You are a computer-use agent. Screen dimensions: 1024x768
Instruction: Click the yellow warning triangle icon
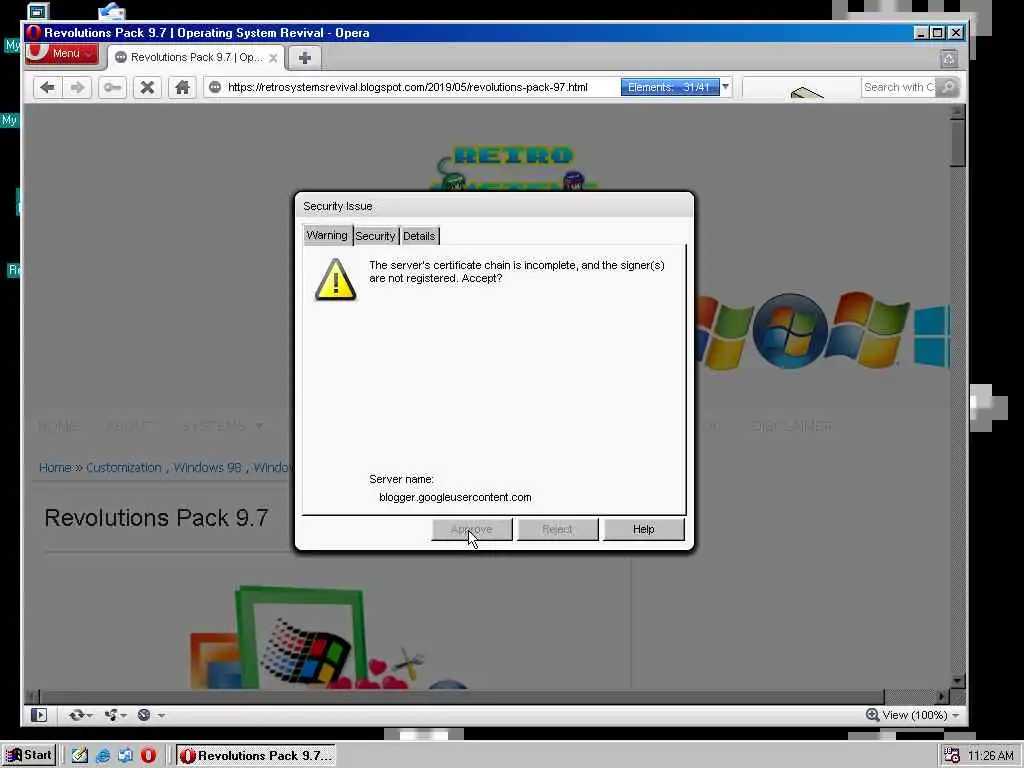click(x=336, y=280)
